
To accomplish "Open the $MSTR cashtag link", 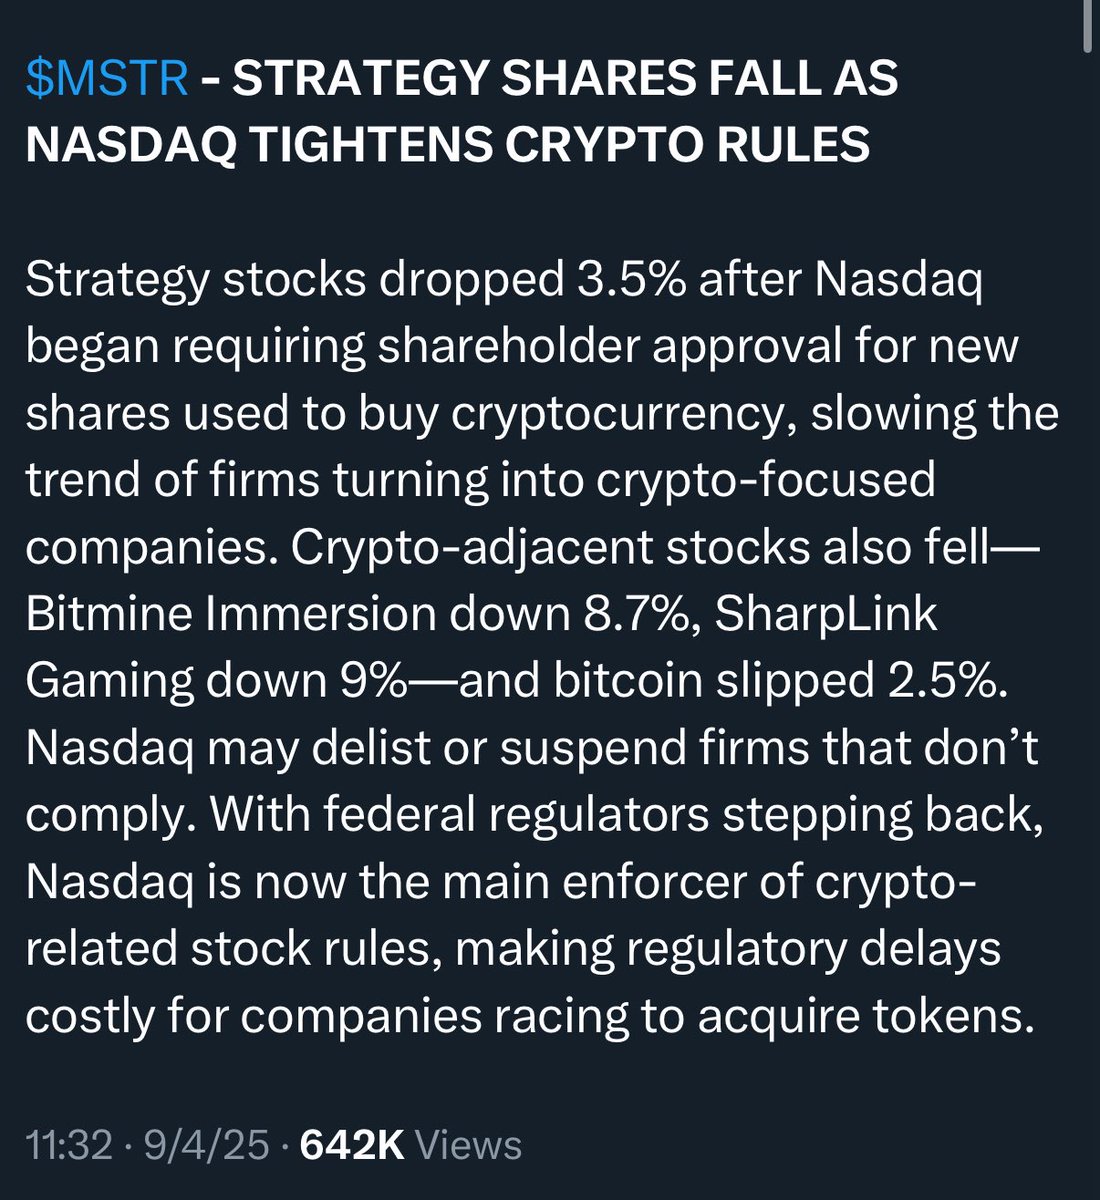I will [107, 80].
